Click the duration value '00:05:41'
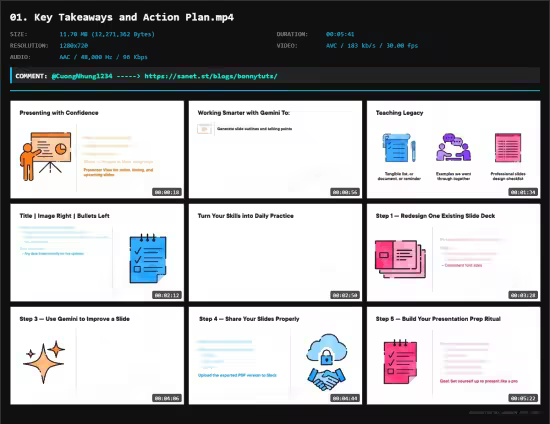 tap(340, 34)
